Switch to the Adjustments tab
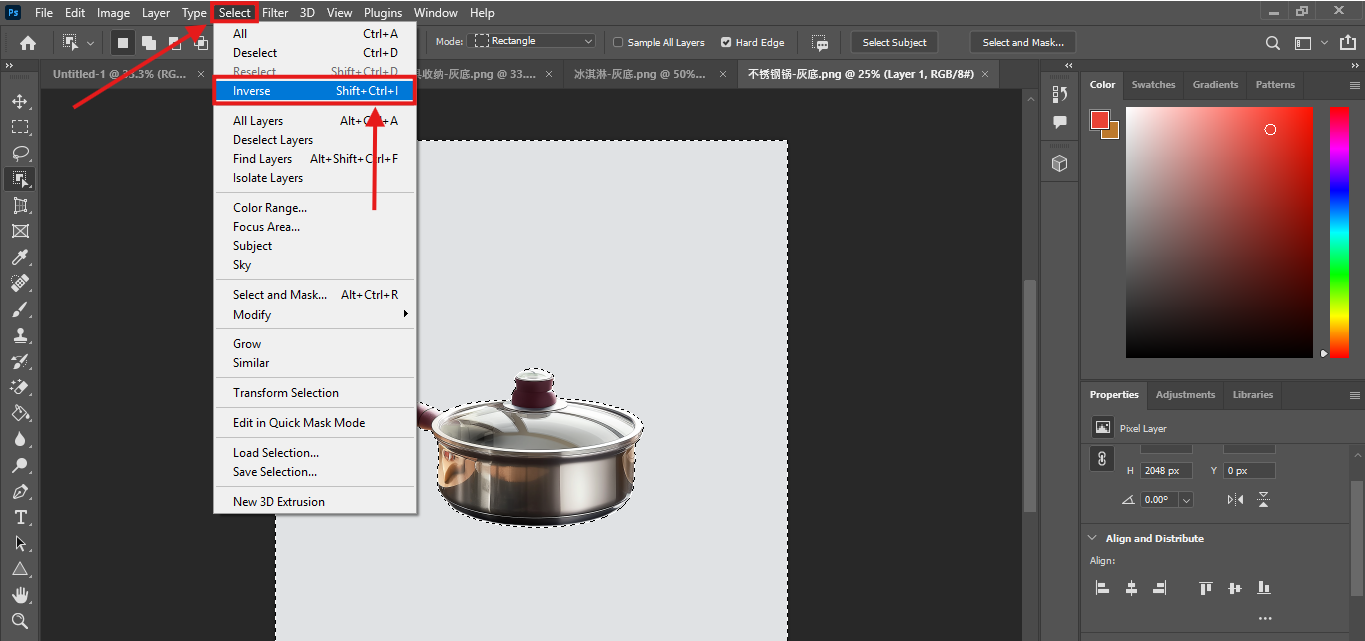Image resolution: width=1365 pixels, height=641 pixels. pyautogui.click(x=1185, y=395)
